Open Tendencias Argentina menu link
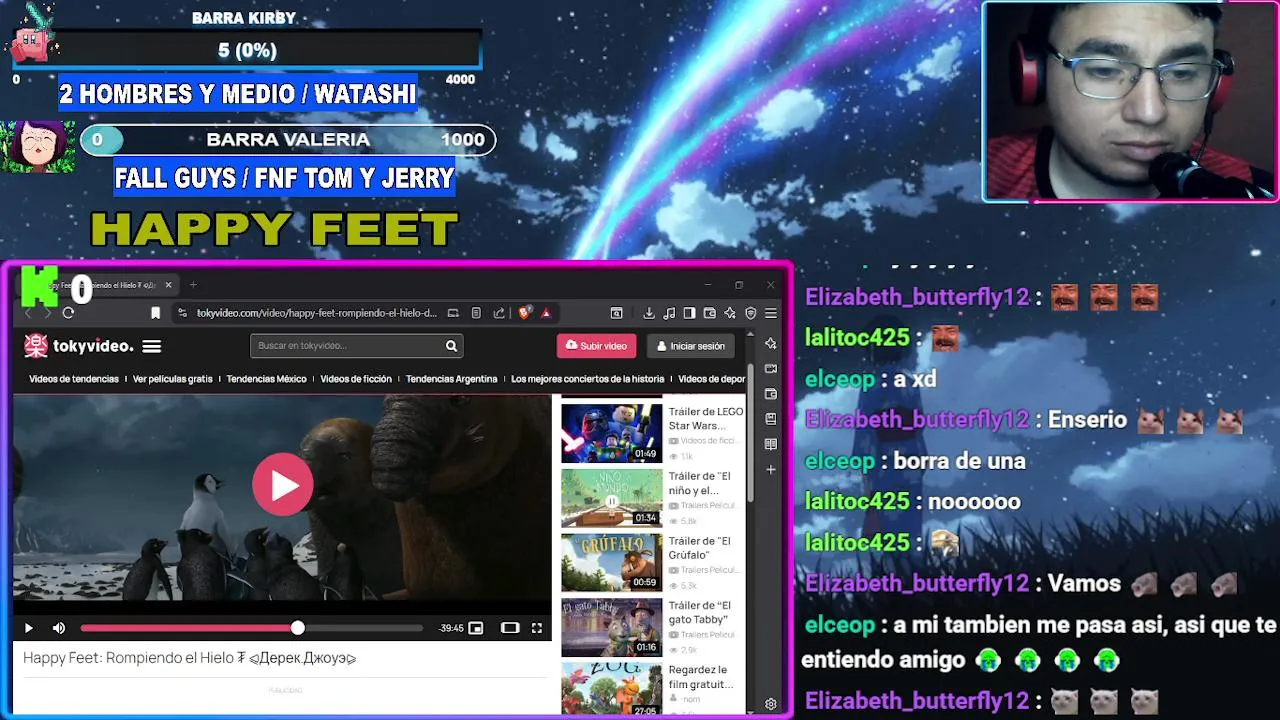This screenshot has width=1280, height=720. [451, 379]
